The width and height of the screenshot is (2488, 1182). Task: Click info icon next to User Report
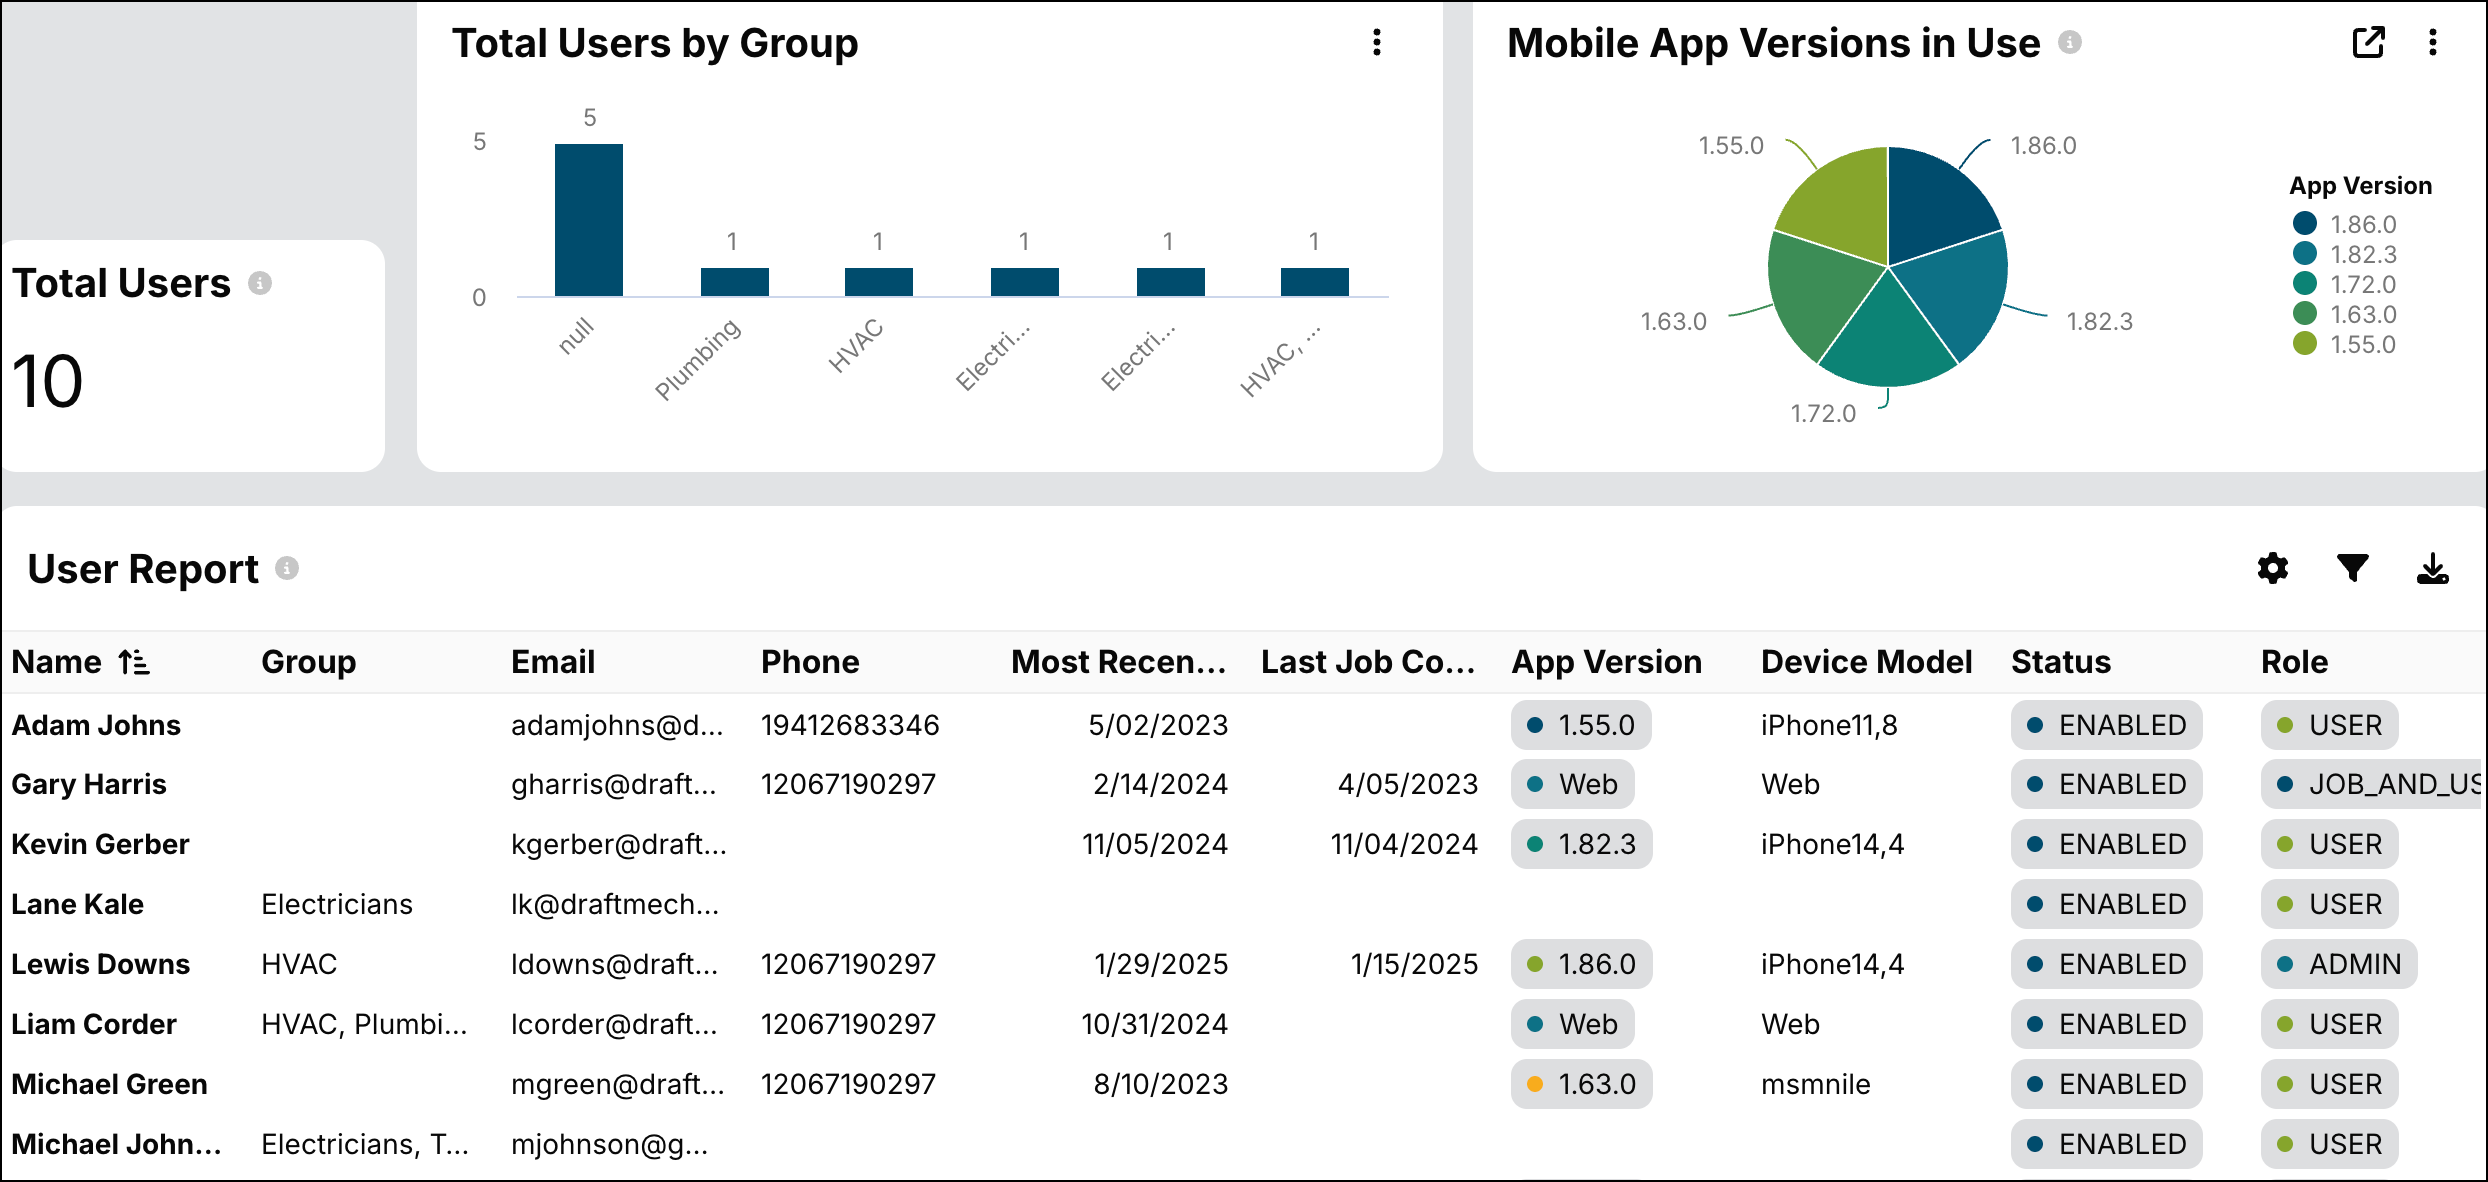[x=287, y=568]
